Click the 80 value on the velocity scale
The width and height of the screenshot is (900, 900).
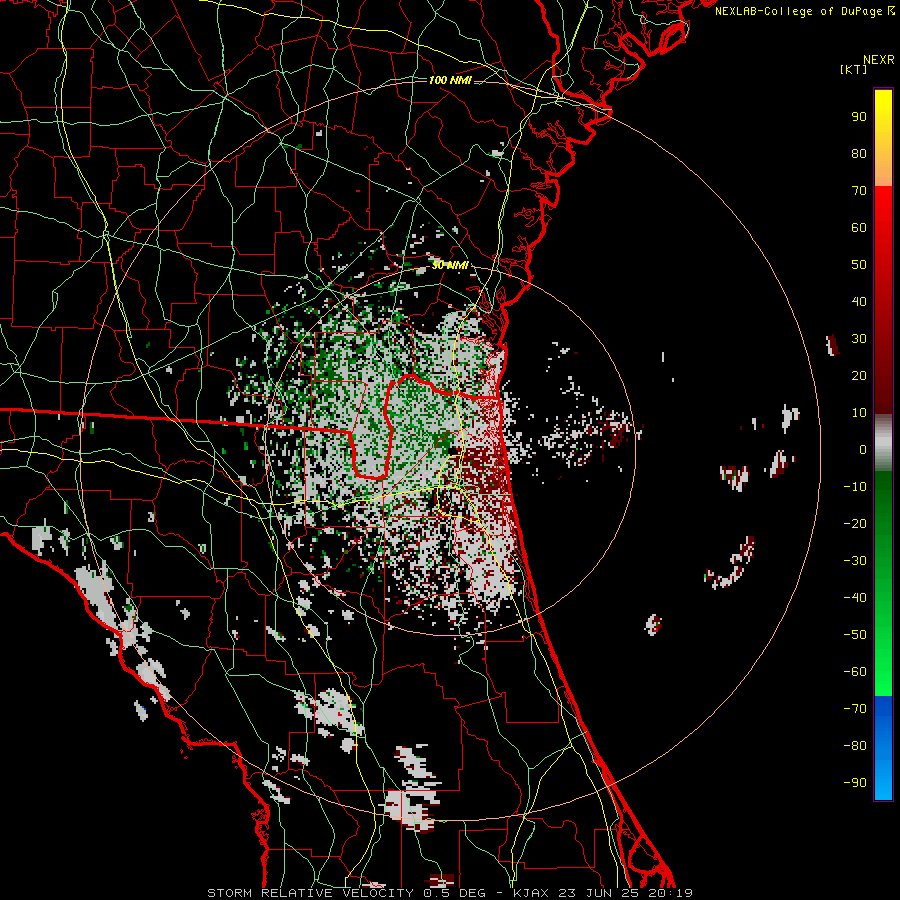click(859, 154)
